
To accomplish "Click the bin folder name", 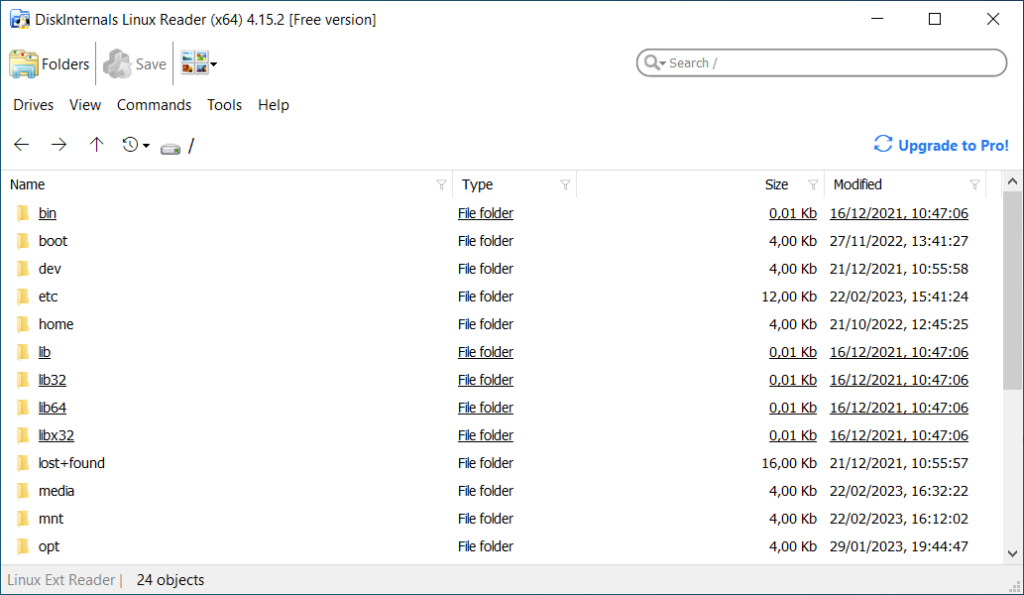I will coord(47,213).
